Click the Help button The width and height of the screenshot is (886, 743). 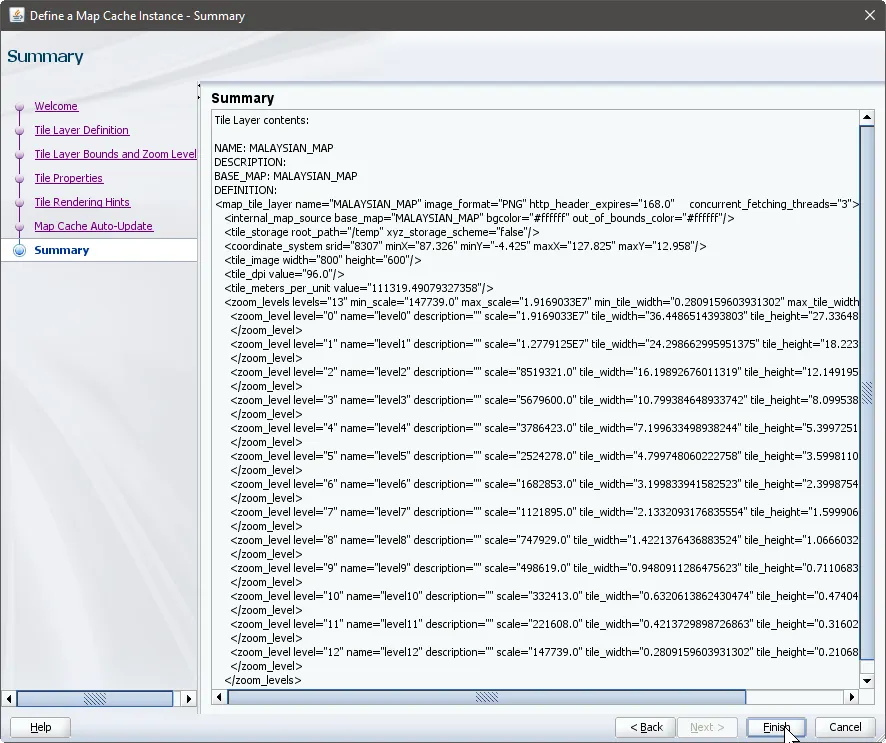pos(40,727)
